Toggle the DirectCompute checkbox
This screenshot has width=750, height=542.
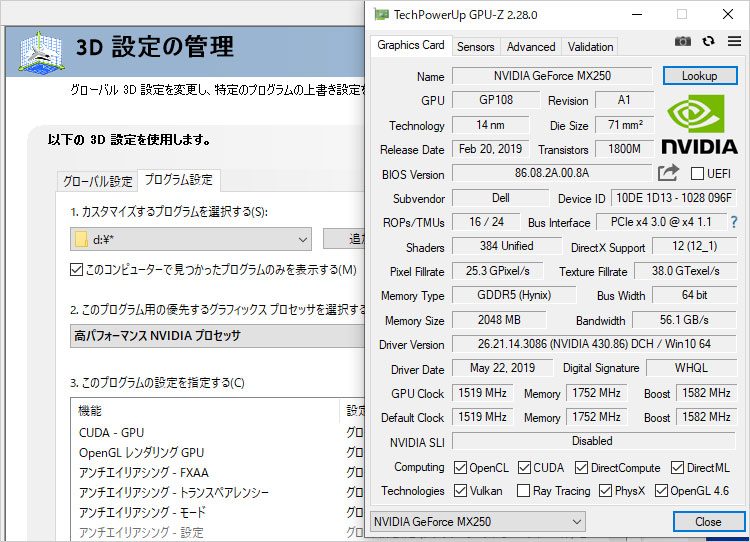click(x=581, y=467)
